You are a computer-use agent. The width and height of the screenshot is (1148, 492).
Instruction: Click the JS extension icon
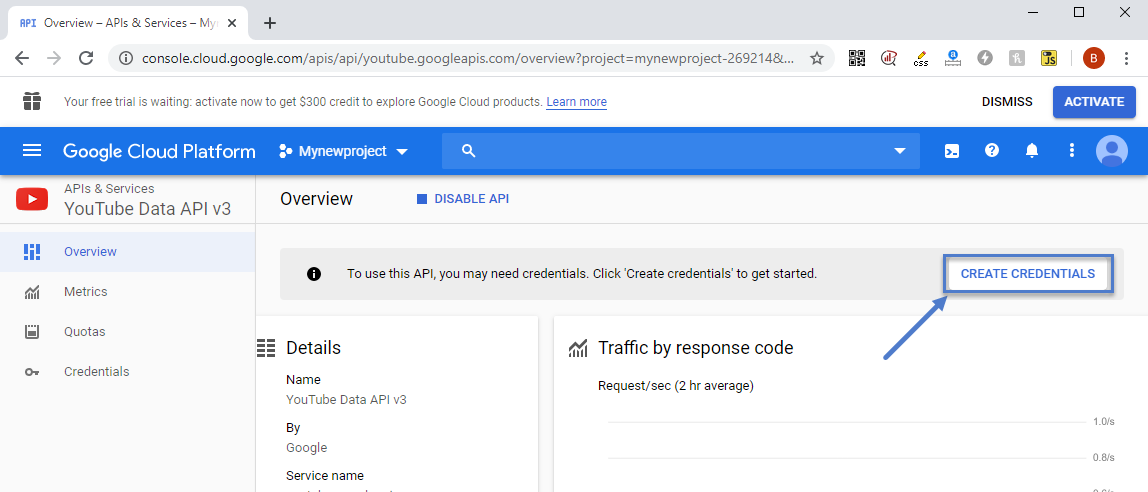tap(1048, 58)
